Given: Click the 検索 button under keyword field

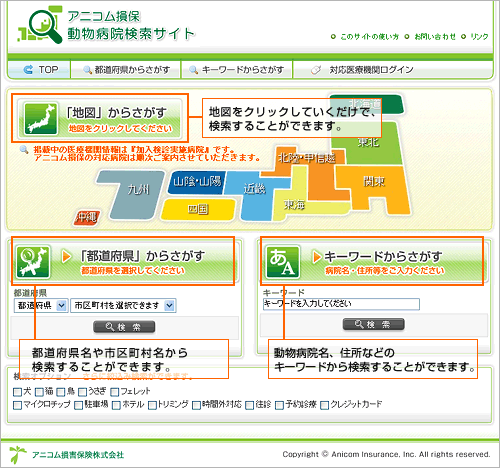Looking at the screenshot, I should (374, 324).
